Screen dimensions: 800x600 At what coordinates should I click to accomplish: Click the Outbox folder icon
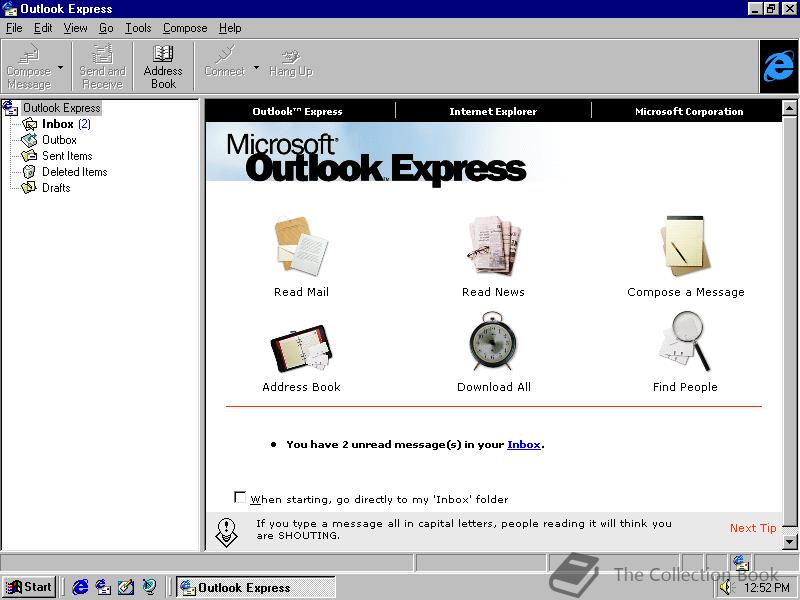30,140
